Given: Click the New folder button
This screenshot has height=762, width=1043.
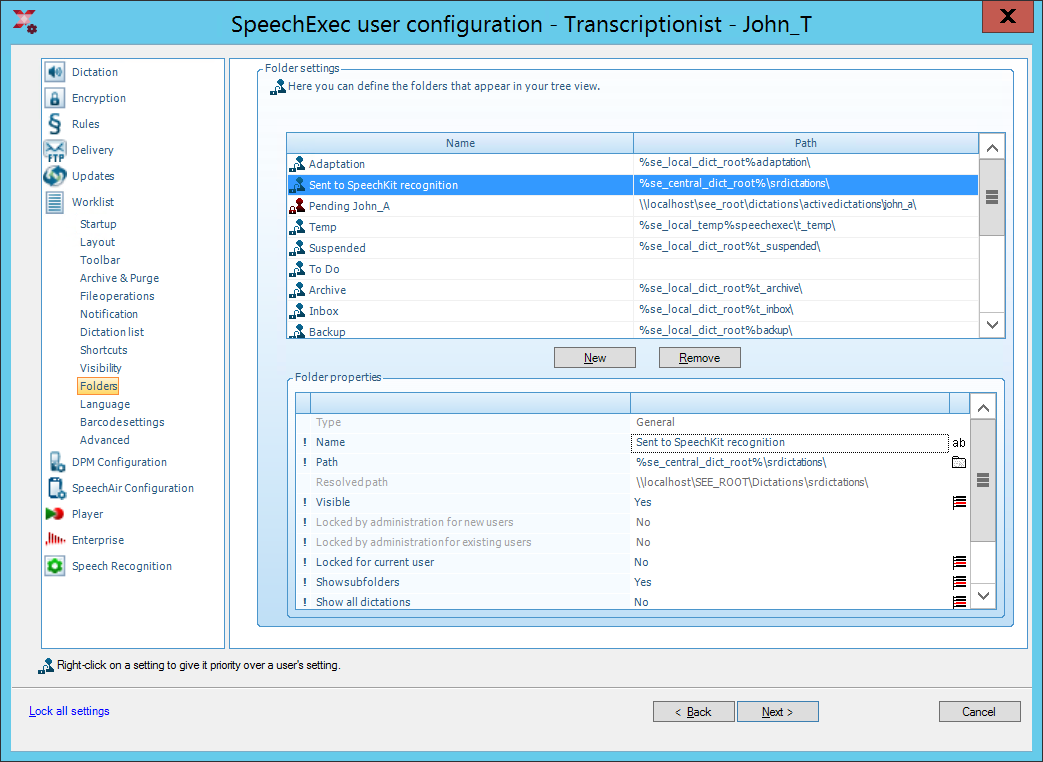Looking at the screenshot, I should [x=595, y=358].
